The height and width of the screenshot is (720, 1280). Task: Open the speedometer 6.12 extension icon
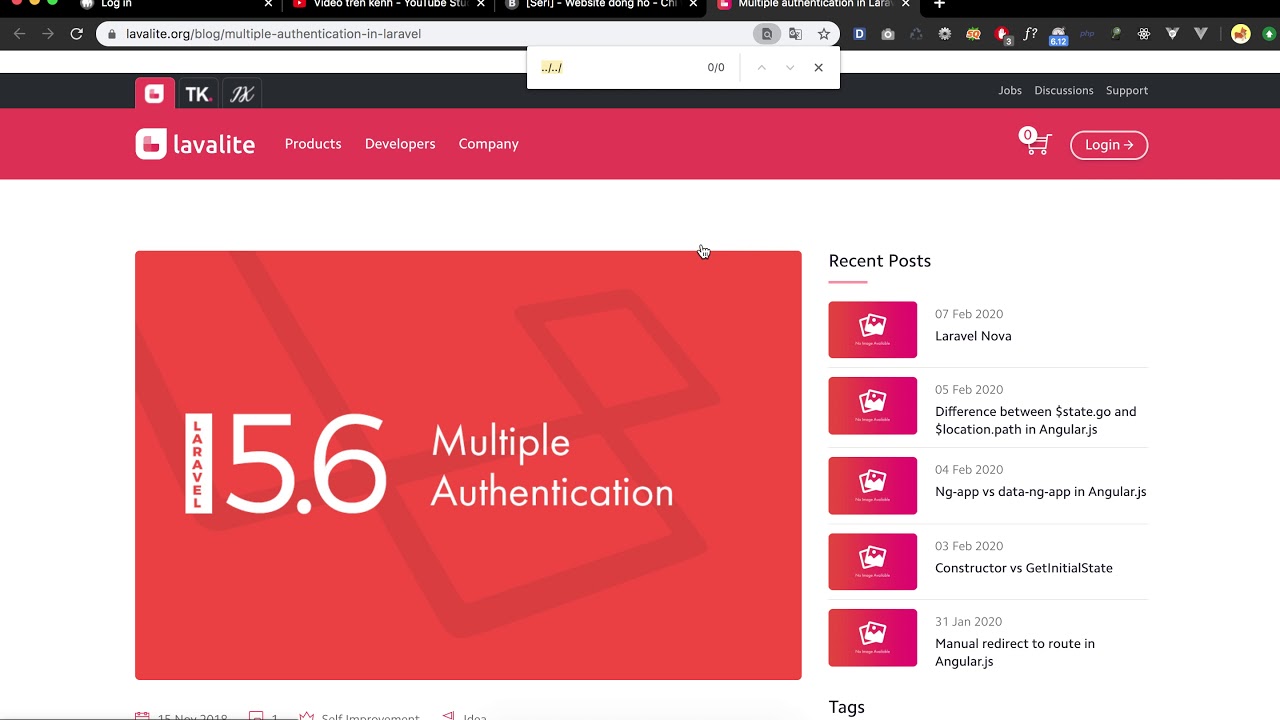click(1058, 36)
